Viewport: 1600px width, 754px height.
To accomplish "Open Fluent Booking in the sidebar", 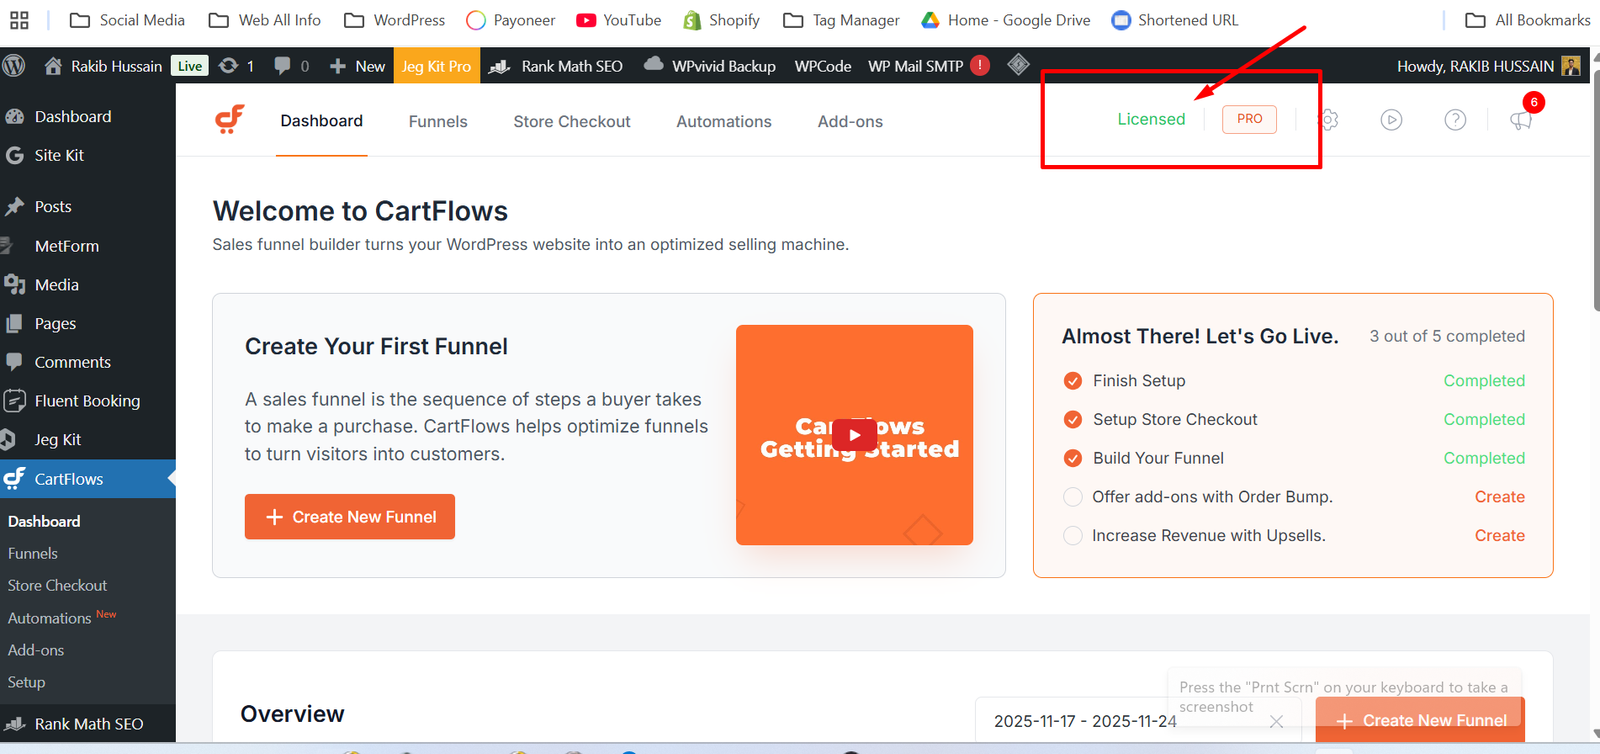I will tap(87, 401).
